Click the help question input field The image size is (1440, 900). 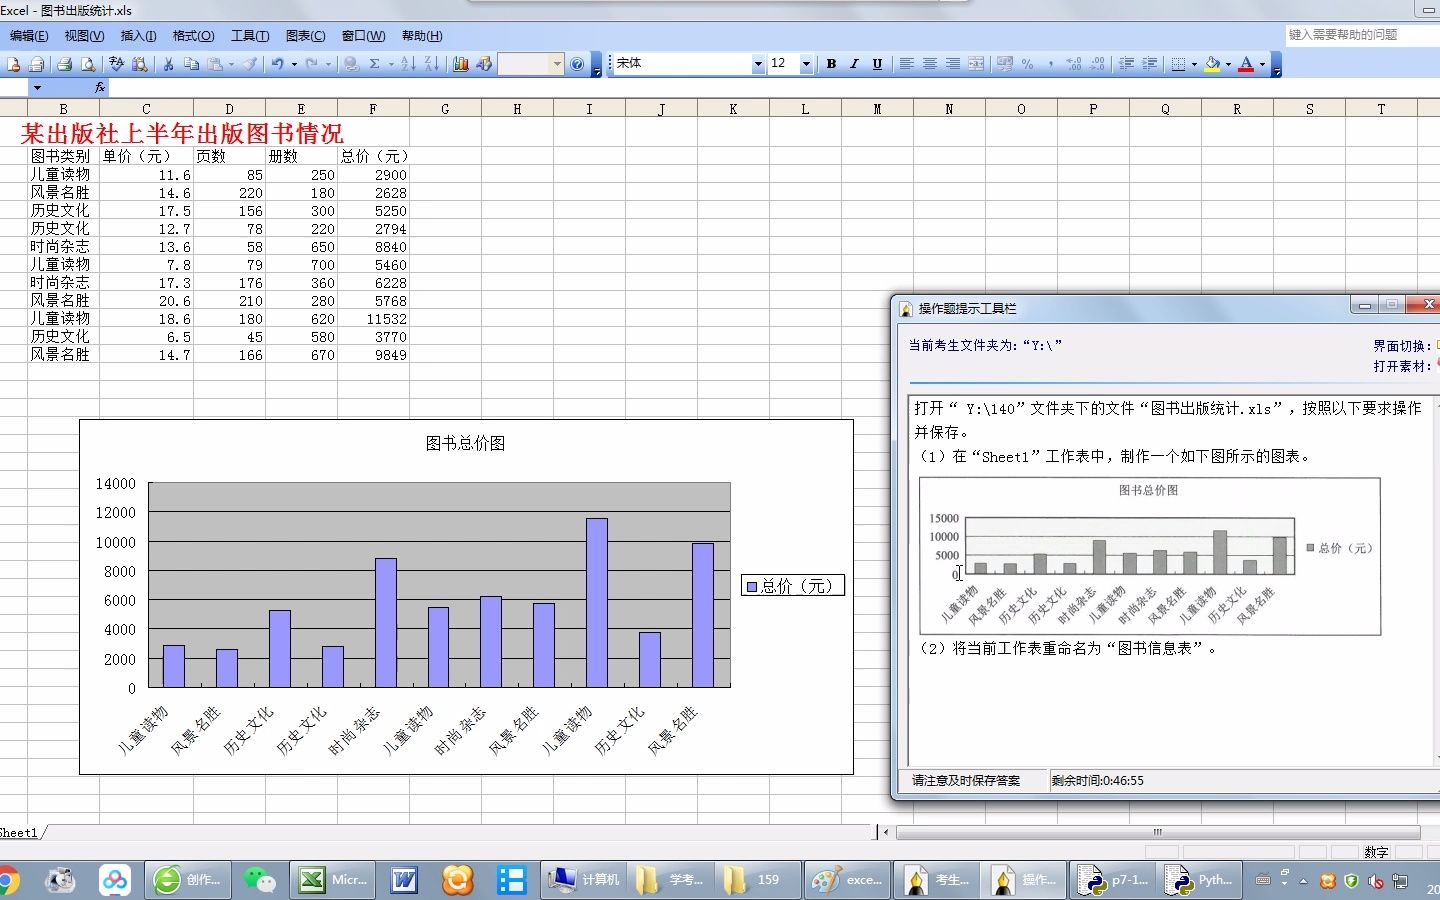[x=1362, y=35]
